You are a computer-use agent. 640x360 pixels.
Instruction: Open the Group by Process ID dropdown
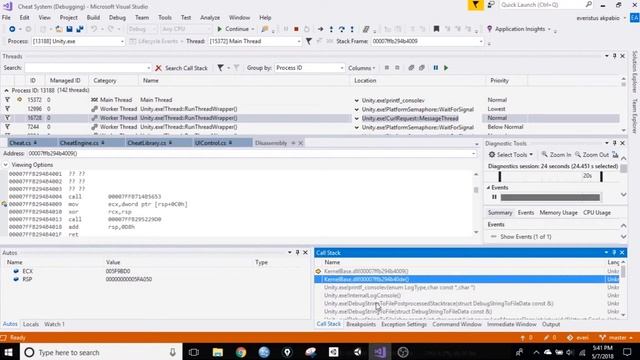click(309, 68)
